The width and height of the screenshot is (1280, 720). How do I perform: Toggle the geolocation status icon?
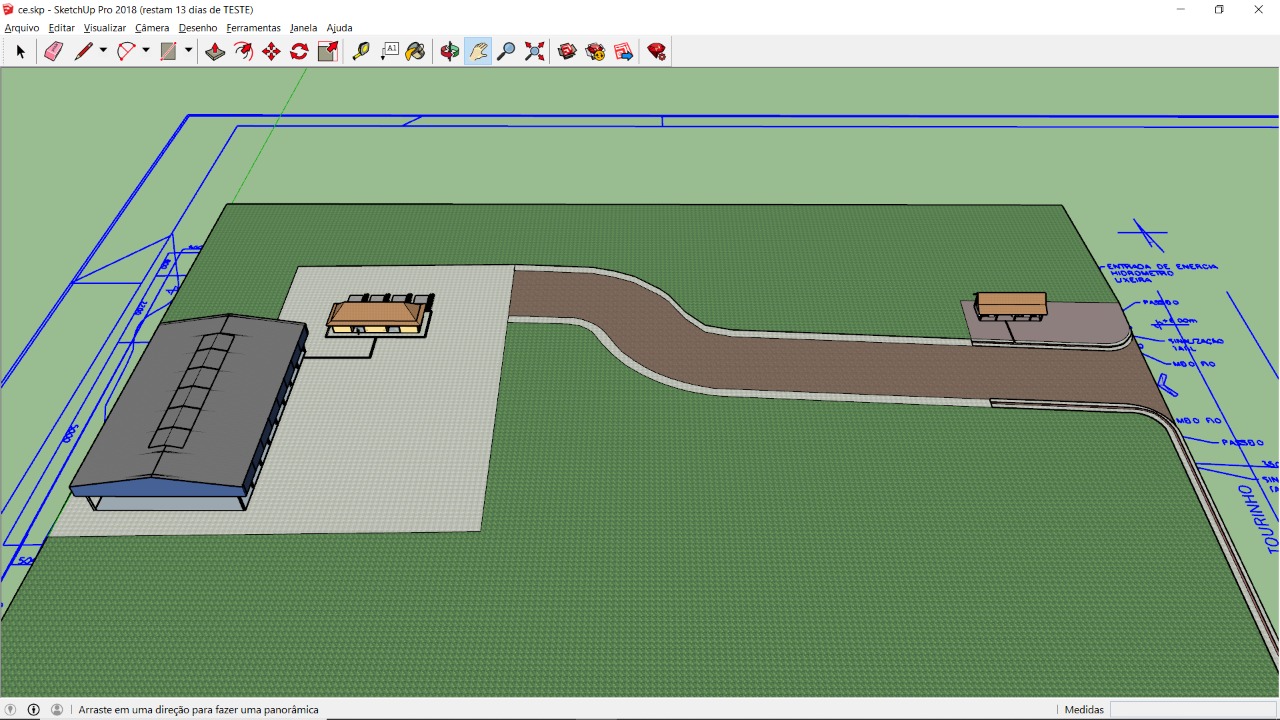11,710
